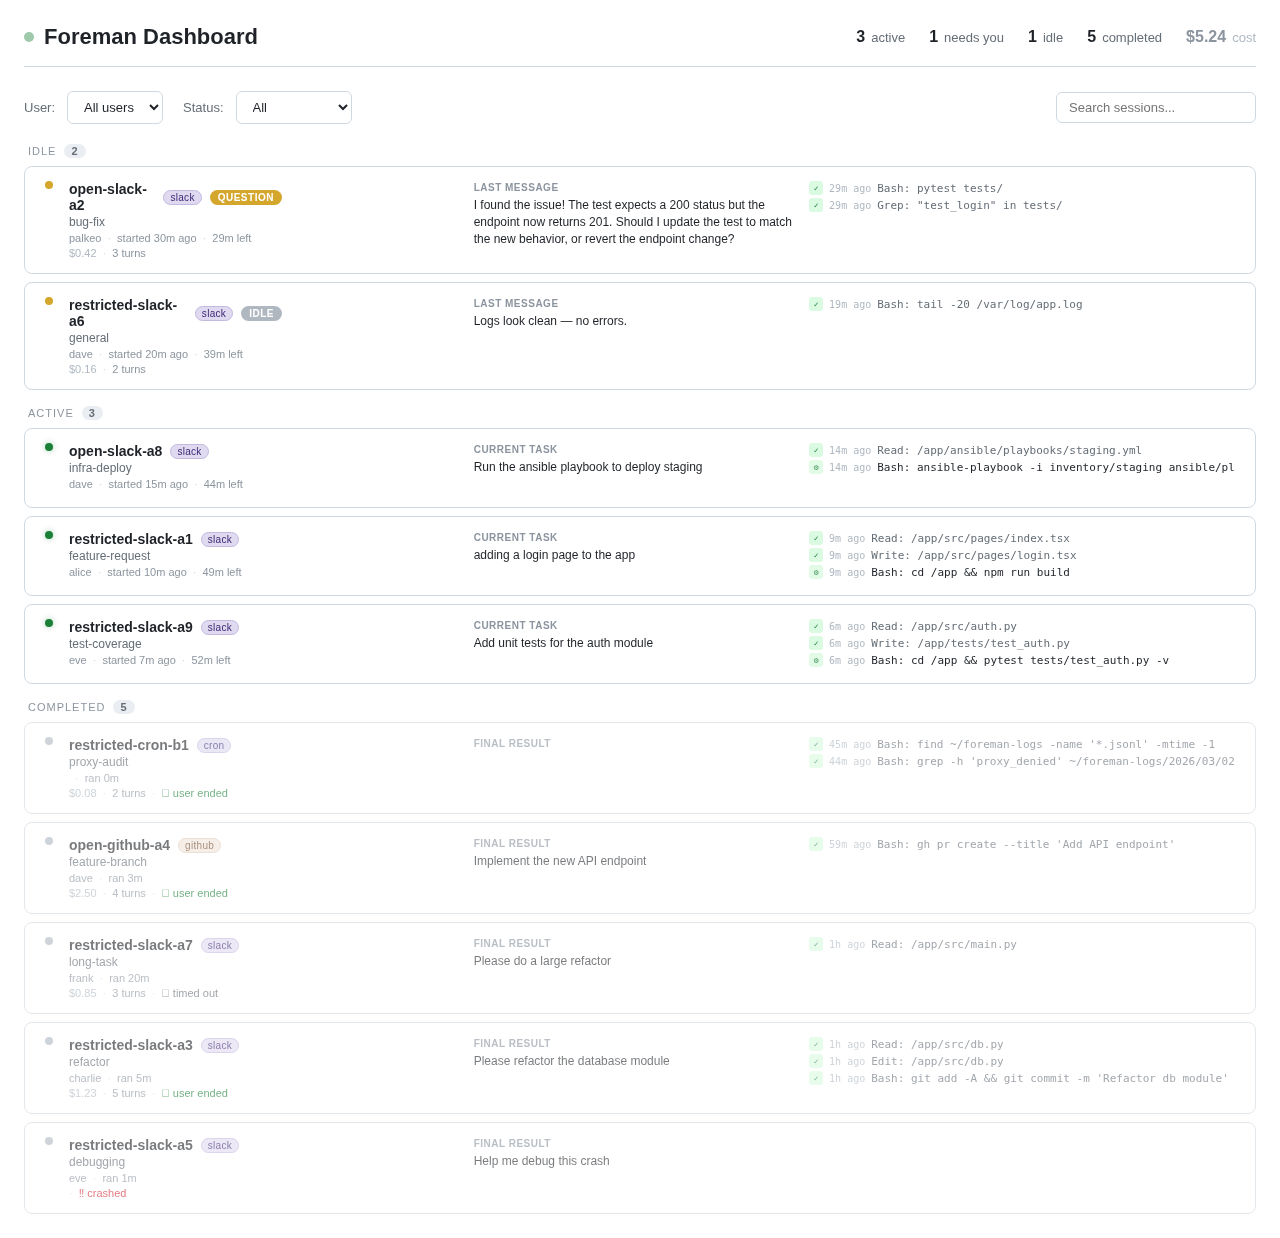Click the cron tag on restricted-cron-b1

214,746
